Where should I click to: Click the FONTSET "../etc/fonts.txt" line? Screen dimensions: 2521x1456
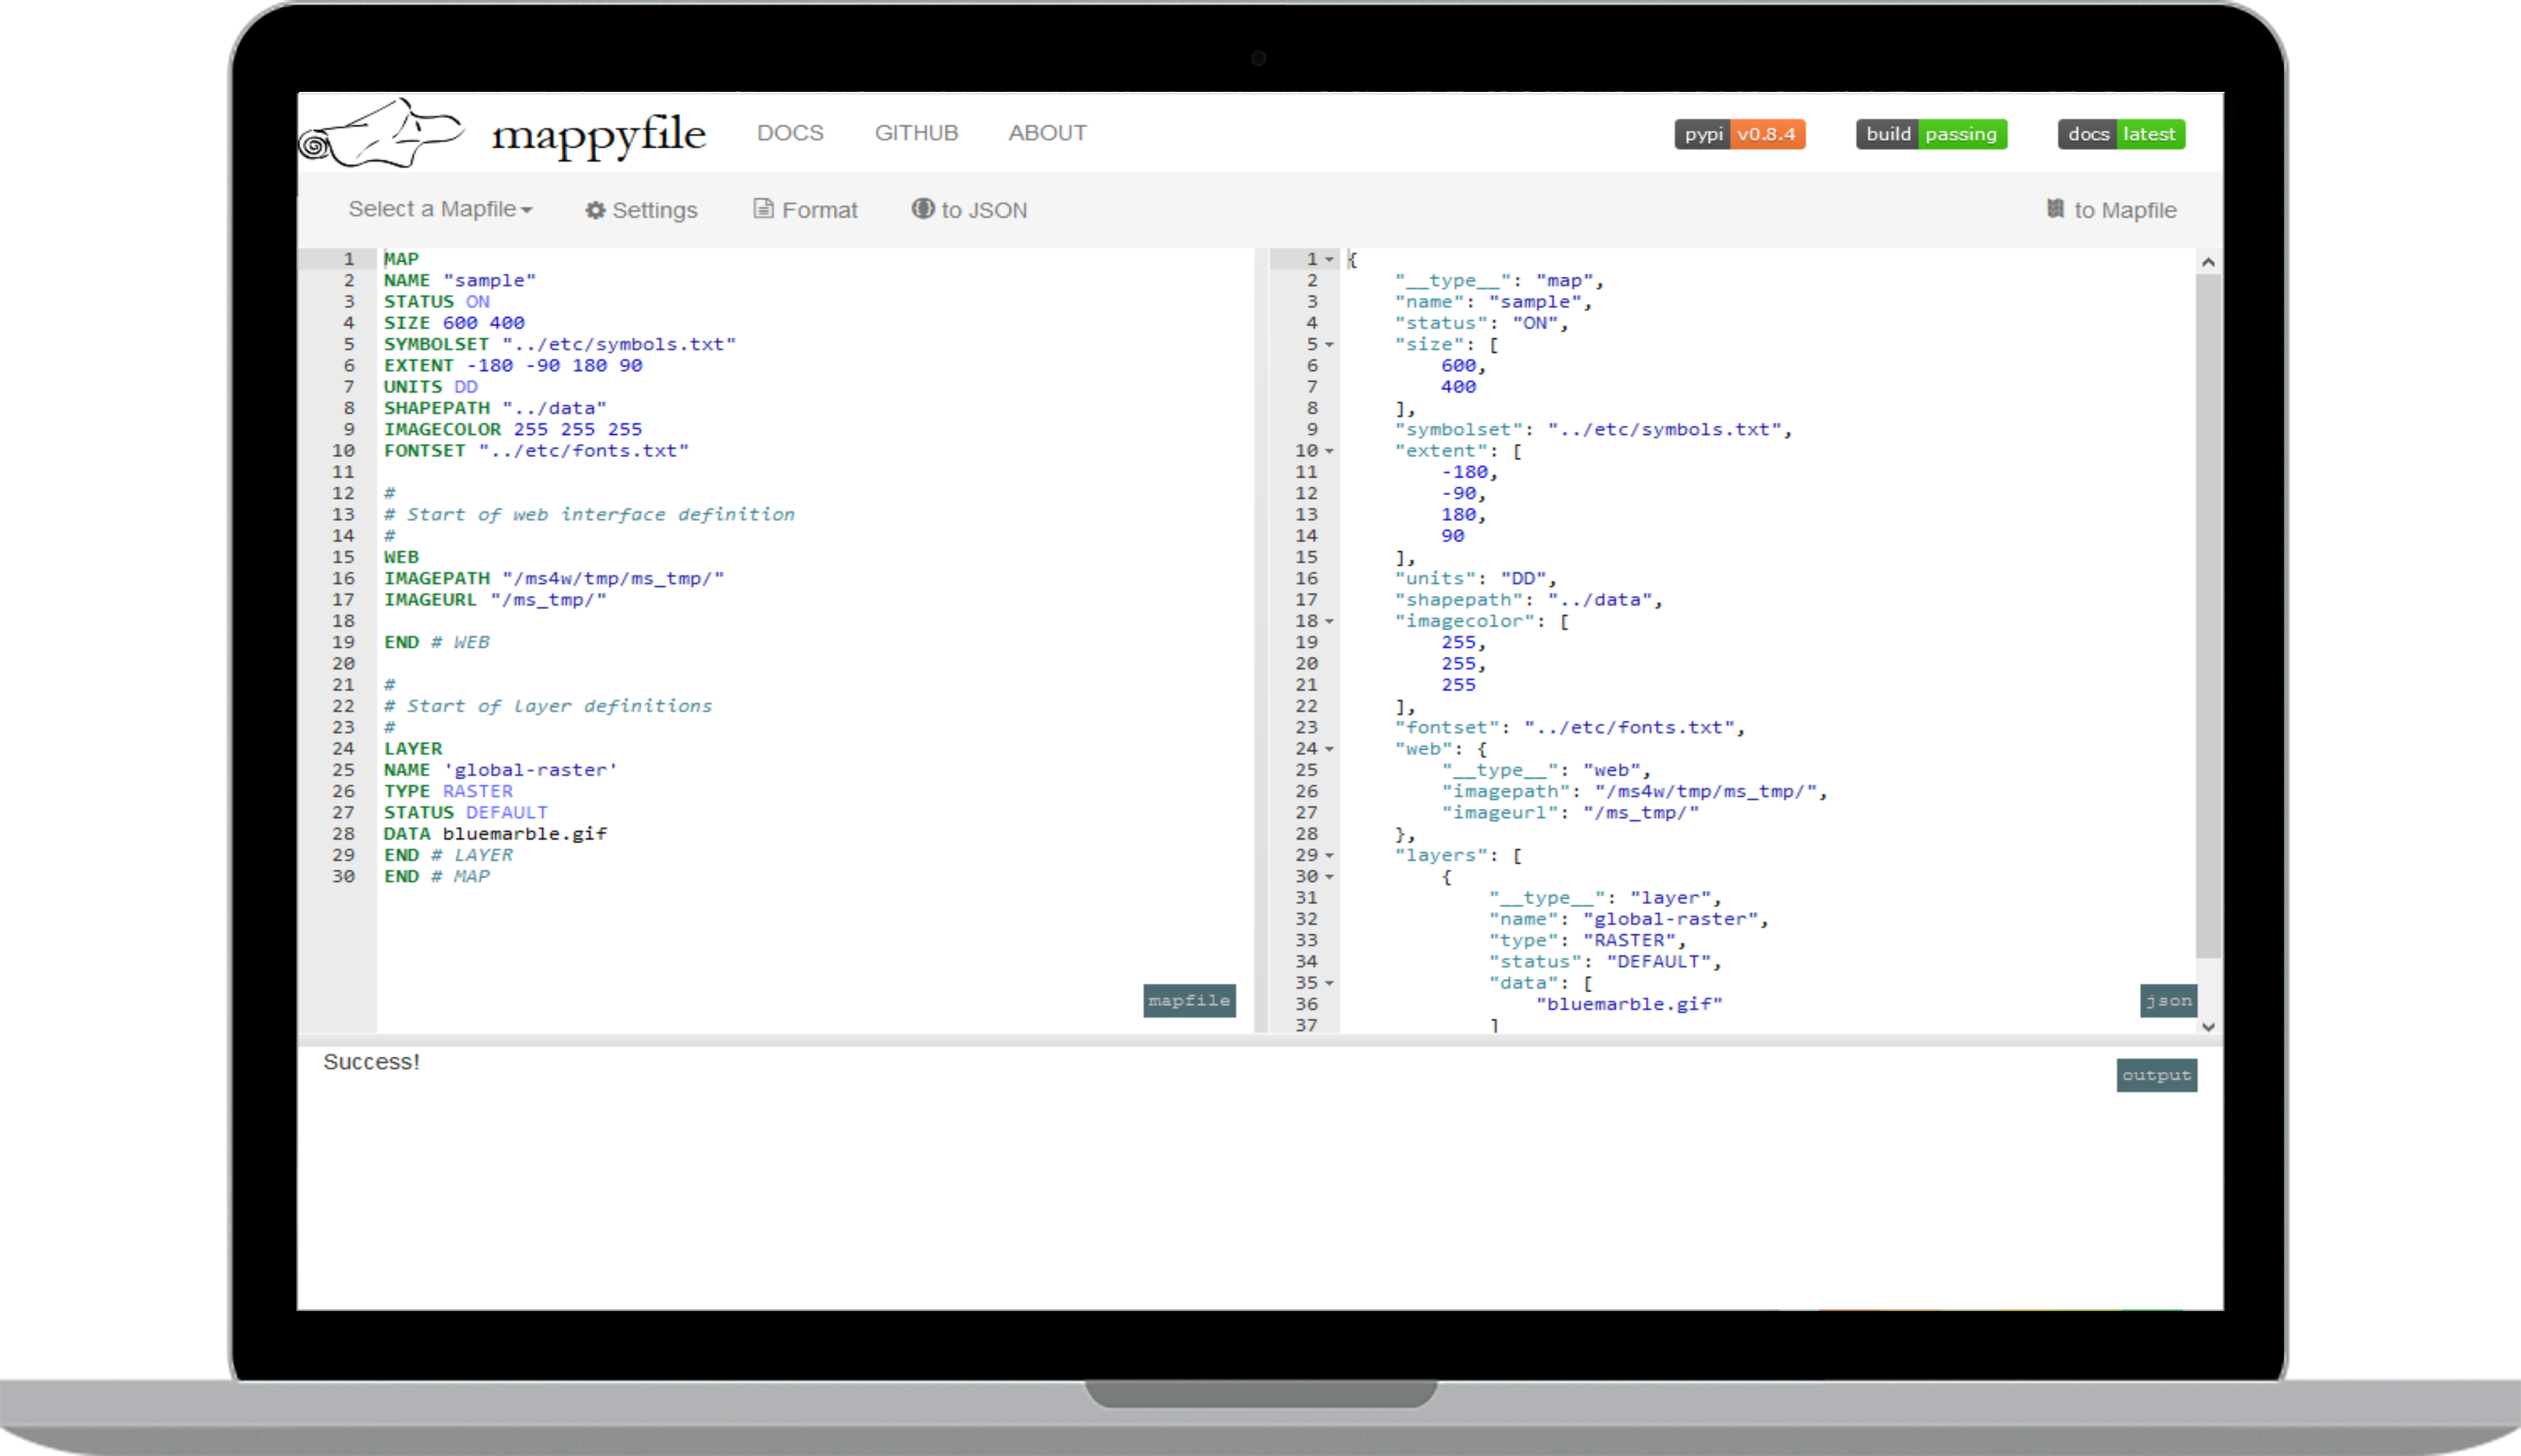537,451
